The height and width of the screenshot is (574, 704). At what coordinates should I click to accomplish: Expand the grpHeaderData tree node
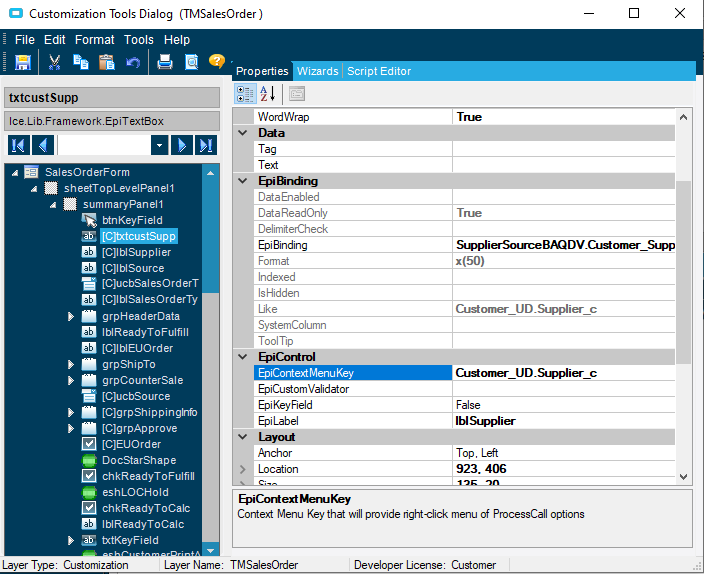(x=71, y=316)
